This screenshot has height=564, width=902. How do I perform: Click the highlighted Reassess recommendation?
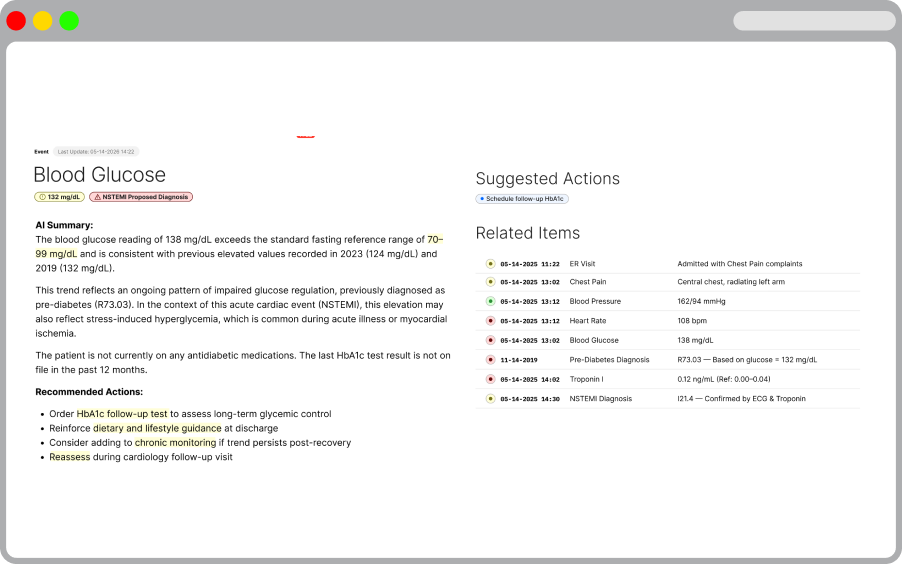pos(70,457)
